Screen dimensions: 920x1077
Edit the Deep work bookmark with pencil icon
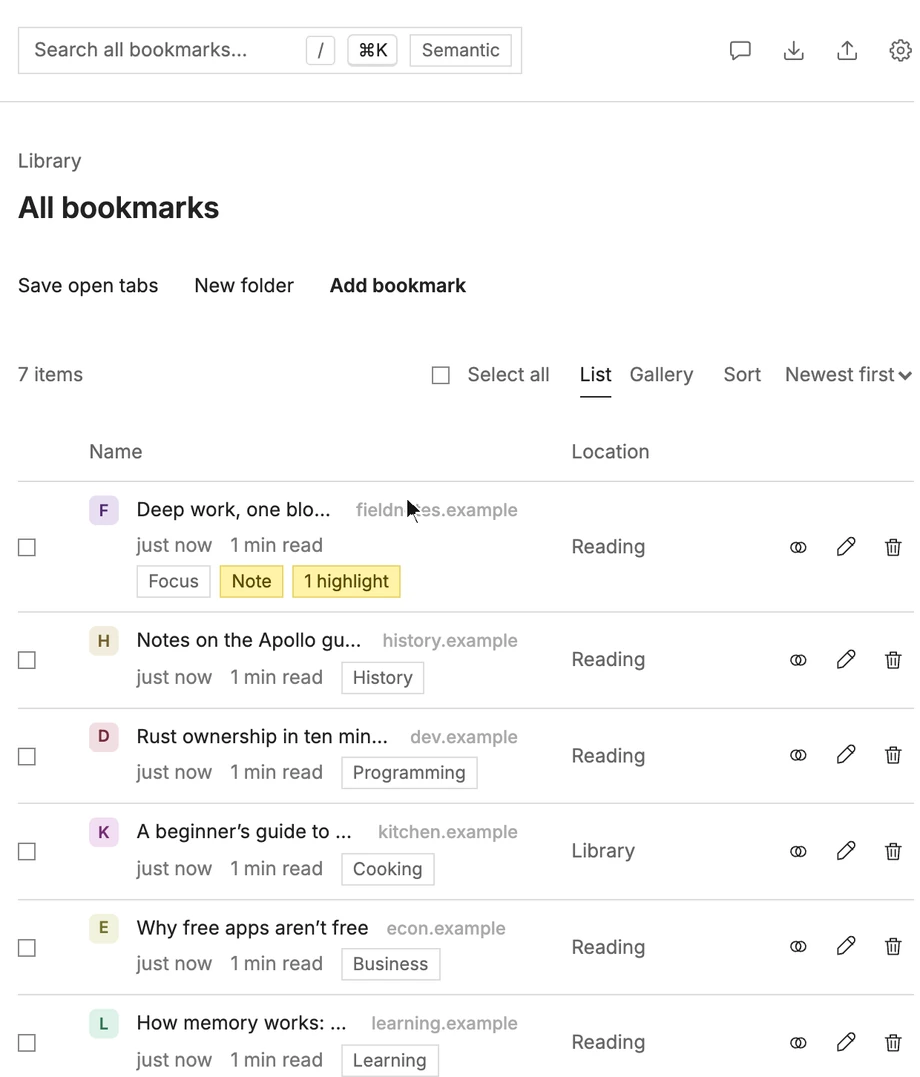coord(846,547)
